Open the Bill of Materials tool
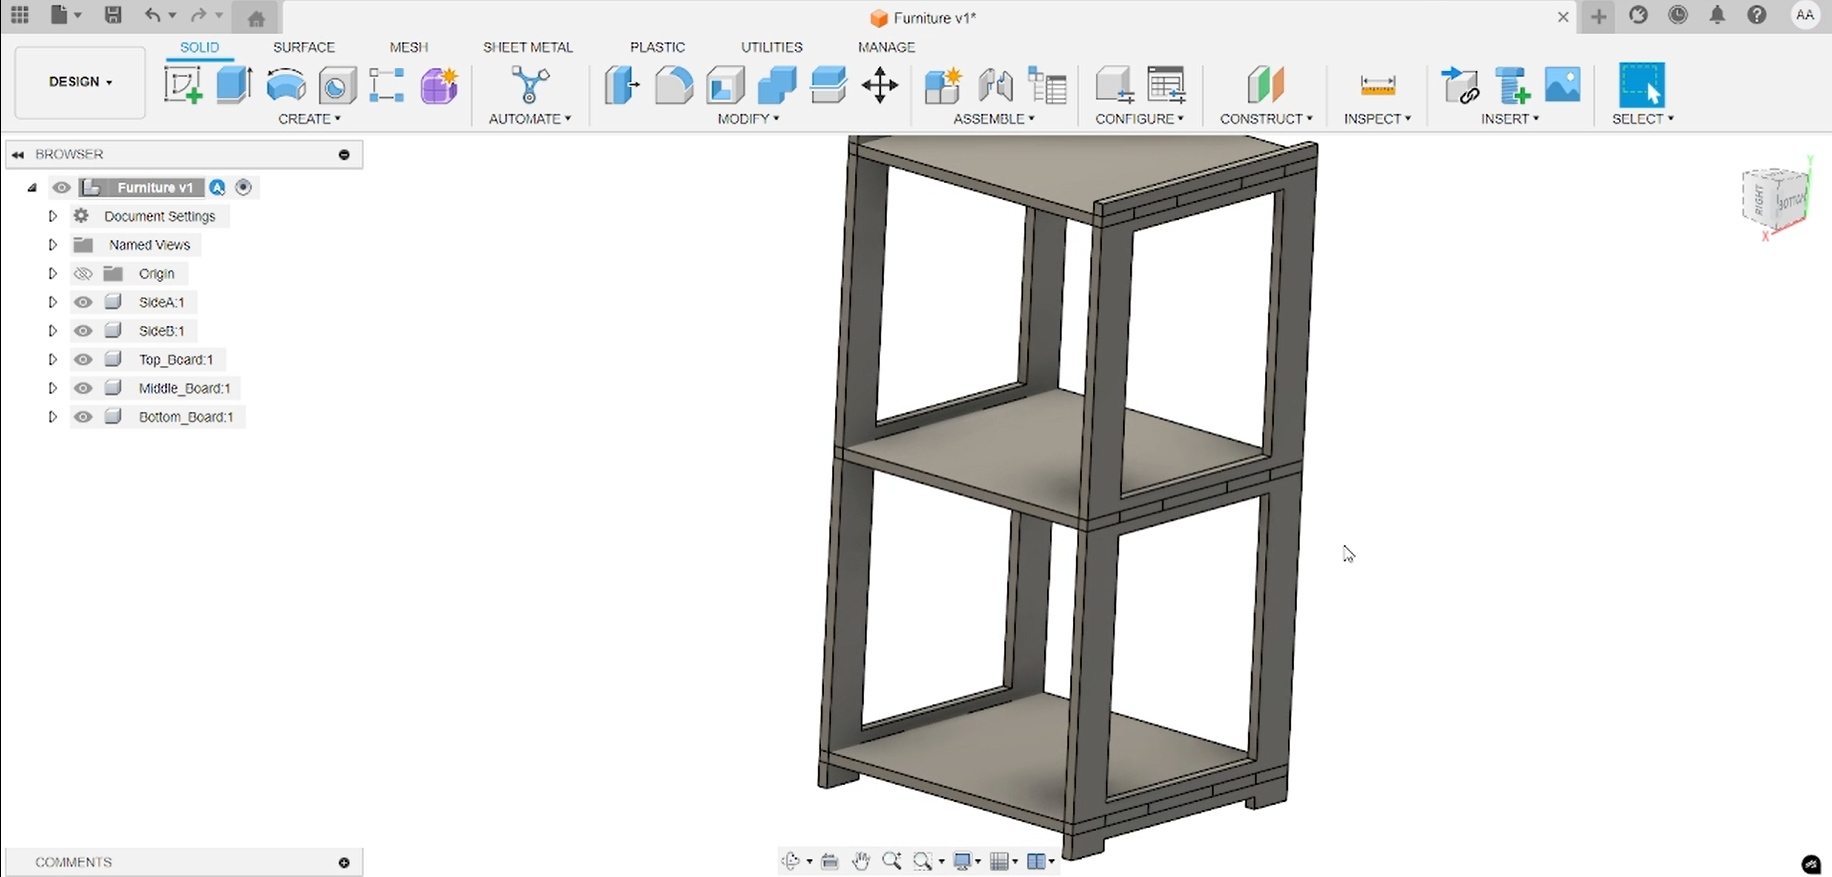The image size is (1832, 877). click(1047, 85)
